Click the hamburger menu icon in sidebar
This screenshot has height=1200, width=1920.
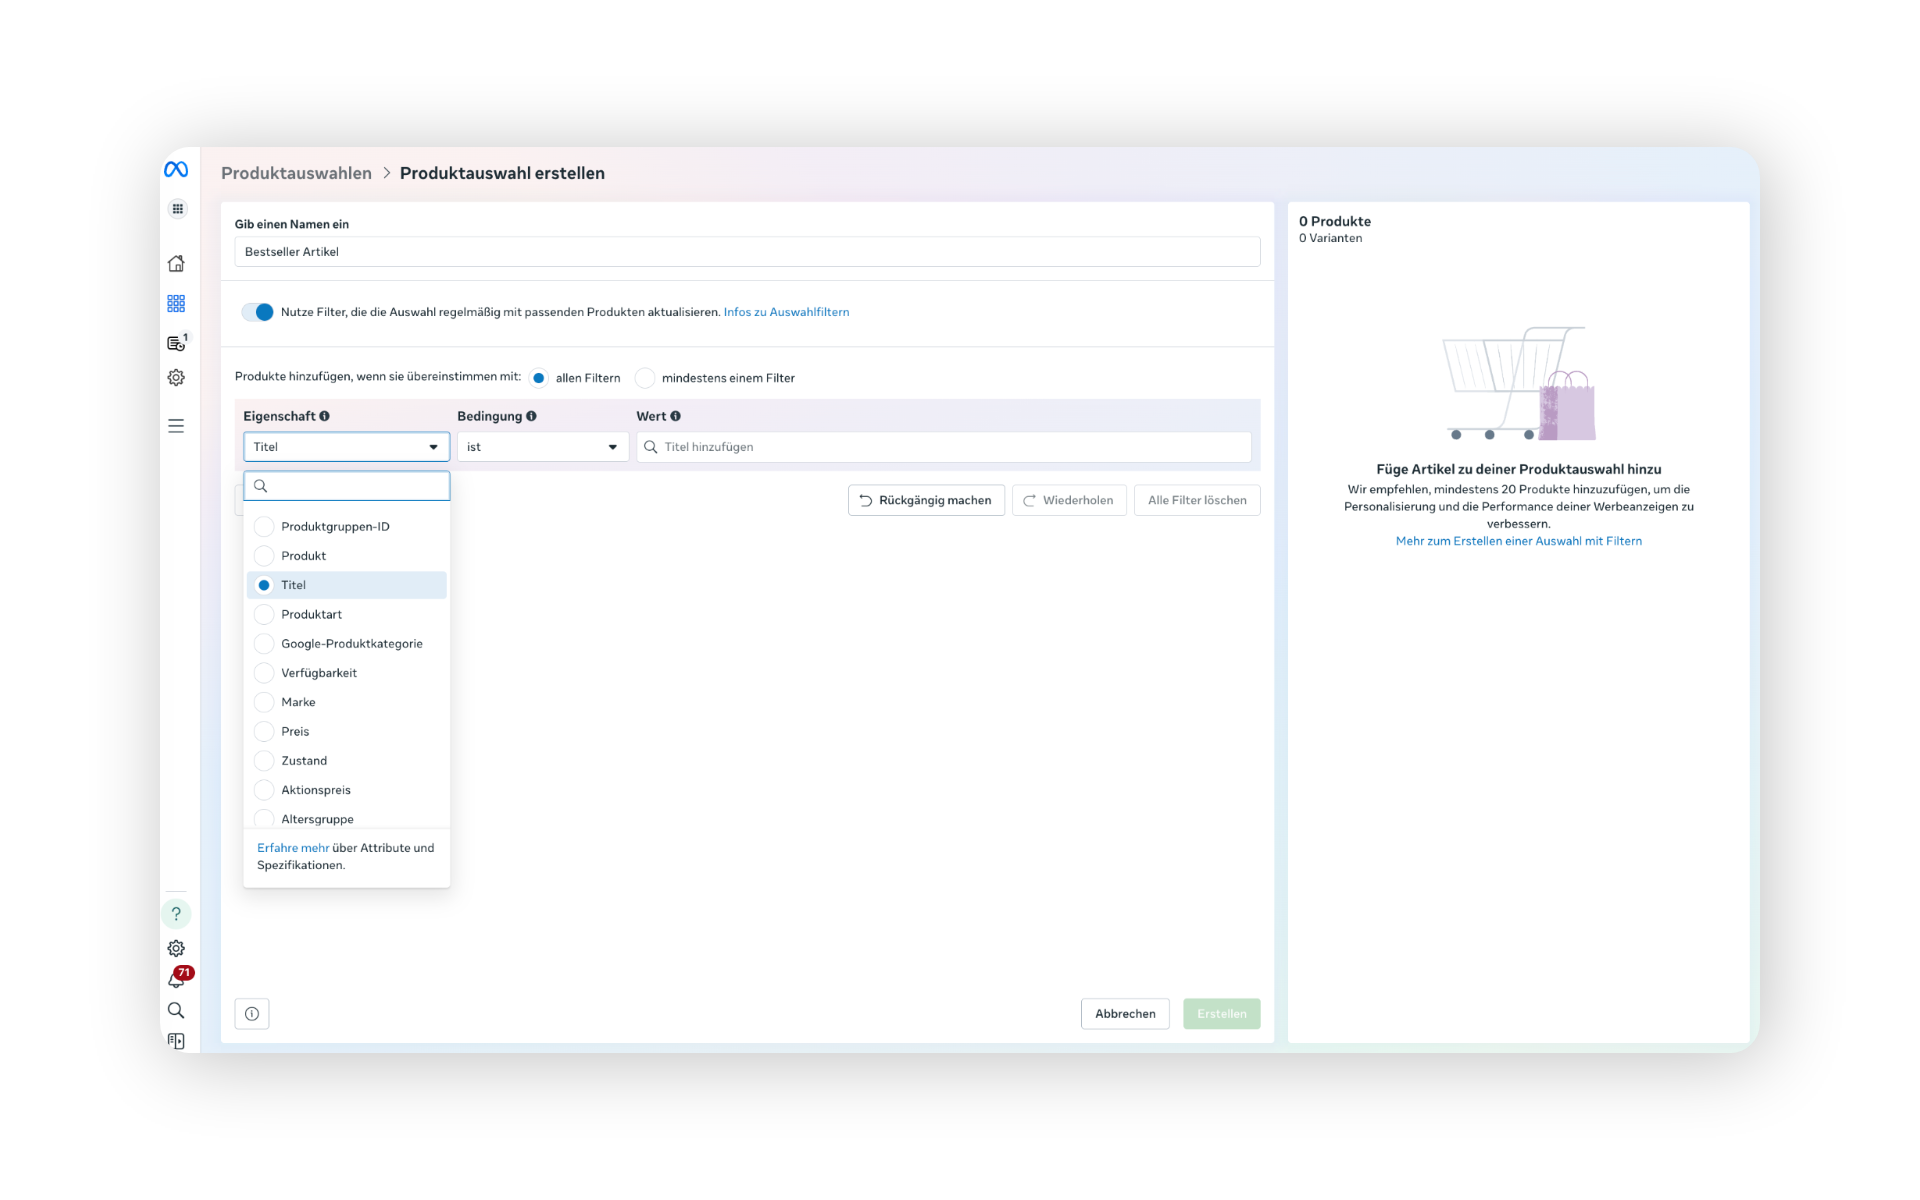coord(176,426)
